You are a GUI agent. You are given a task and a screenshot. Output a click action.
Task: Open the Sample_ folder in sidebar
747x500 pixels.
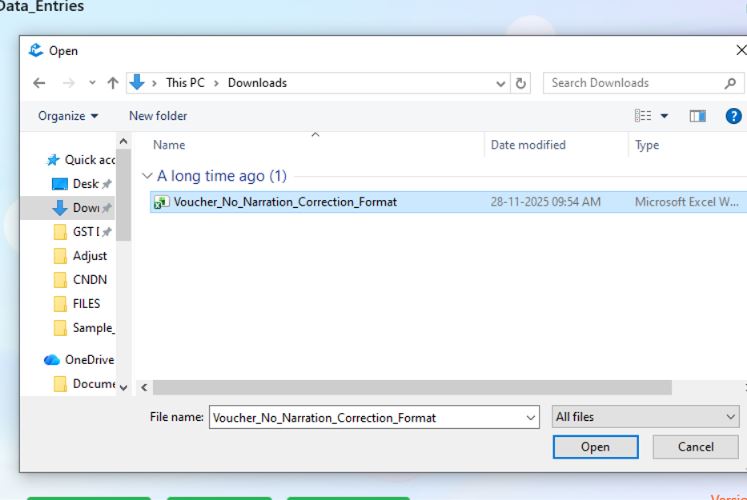(94, 328)
